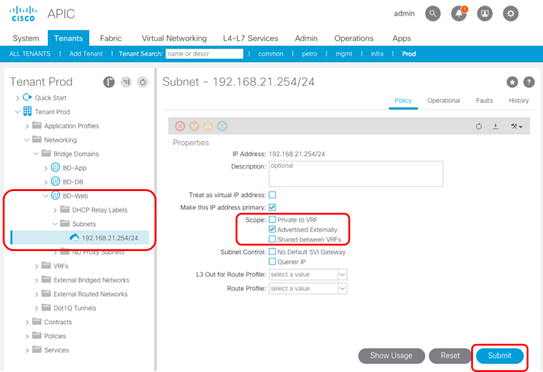
Task: Click the orange major fault icon
Action: click(194, 126)
